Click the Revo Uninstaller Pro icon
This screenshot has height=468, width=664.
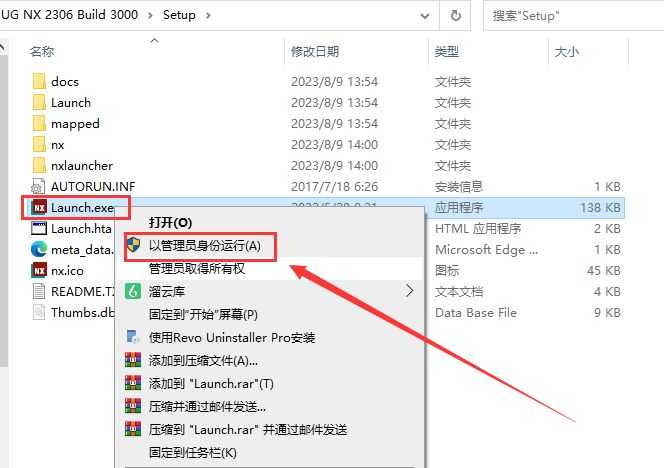pos(133,337)
